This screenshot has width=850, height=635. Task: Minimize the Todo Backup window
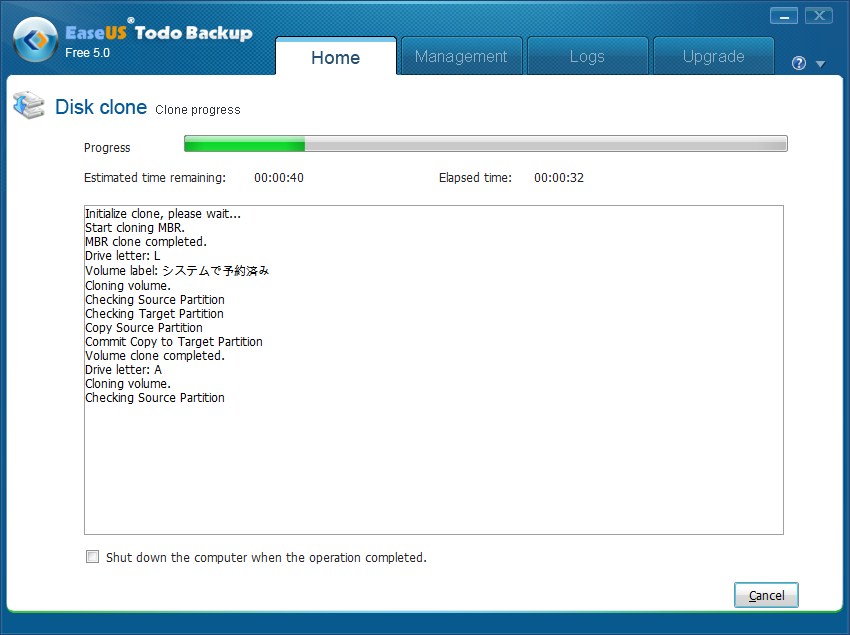click(x=785, y=16)
